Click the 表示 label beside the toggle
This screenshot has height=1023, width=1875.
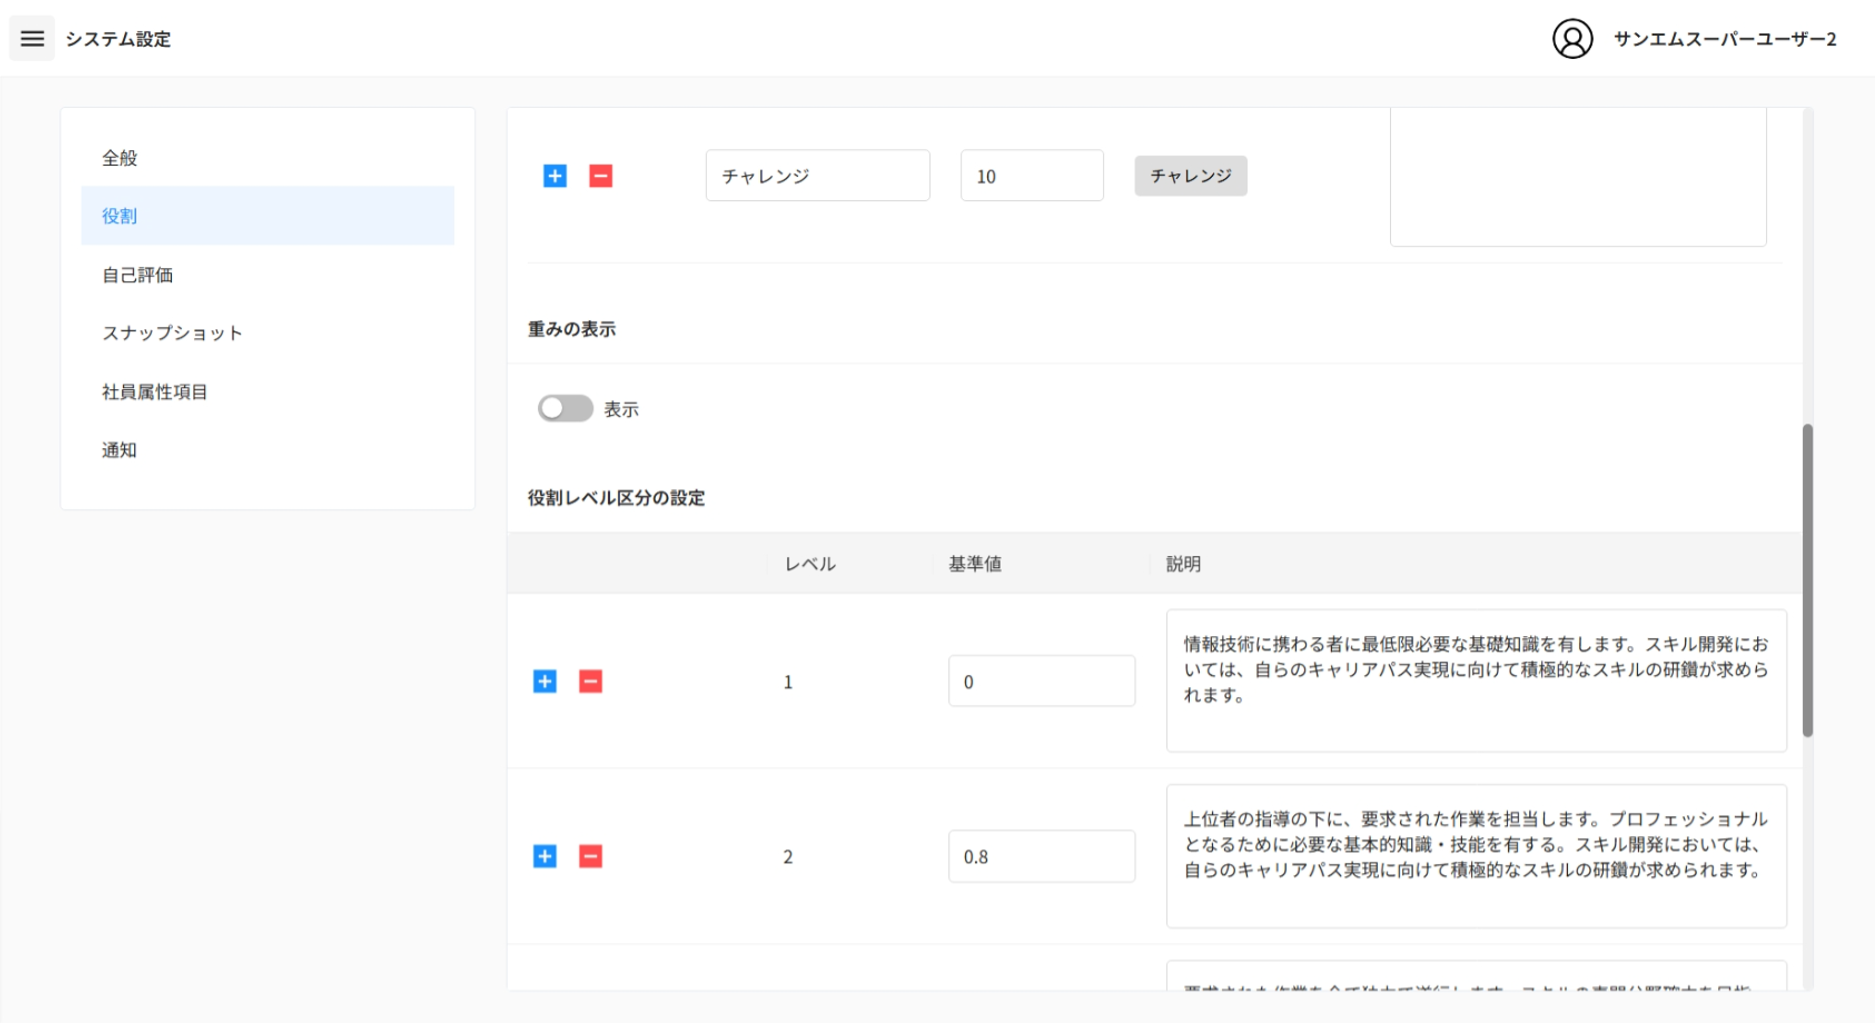(621, 409)
